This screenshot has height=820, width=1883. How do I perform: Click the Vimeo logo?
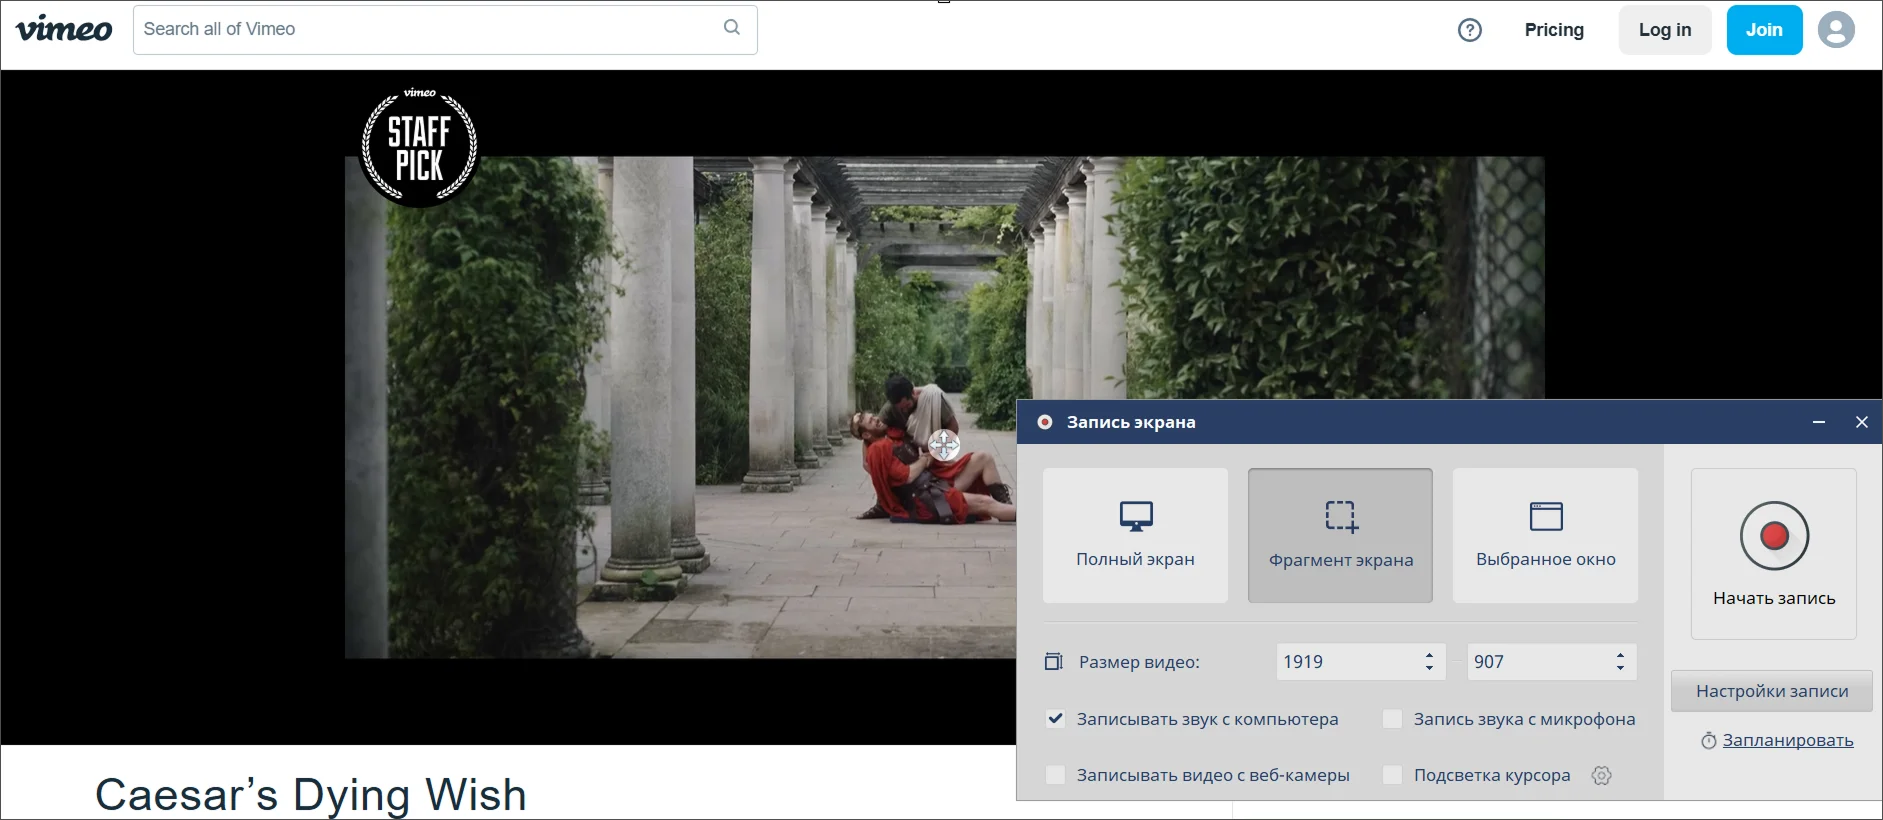point(64,29)
